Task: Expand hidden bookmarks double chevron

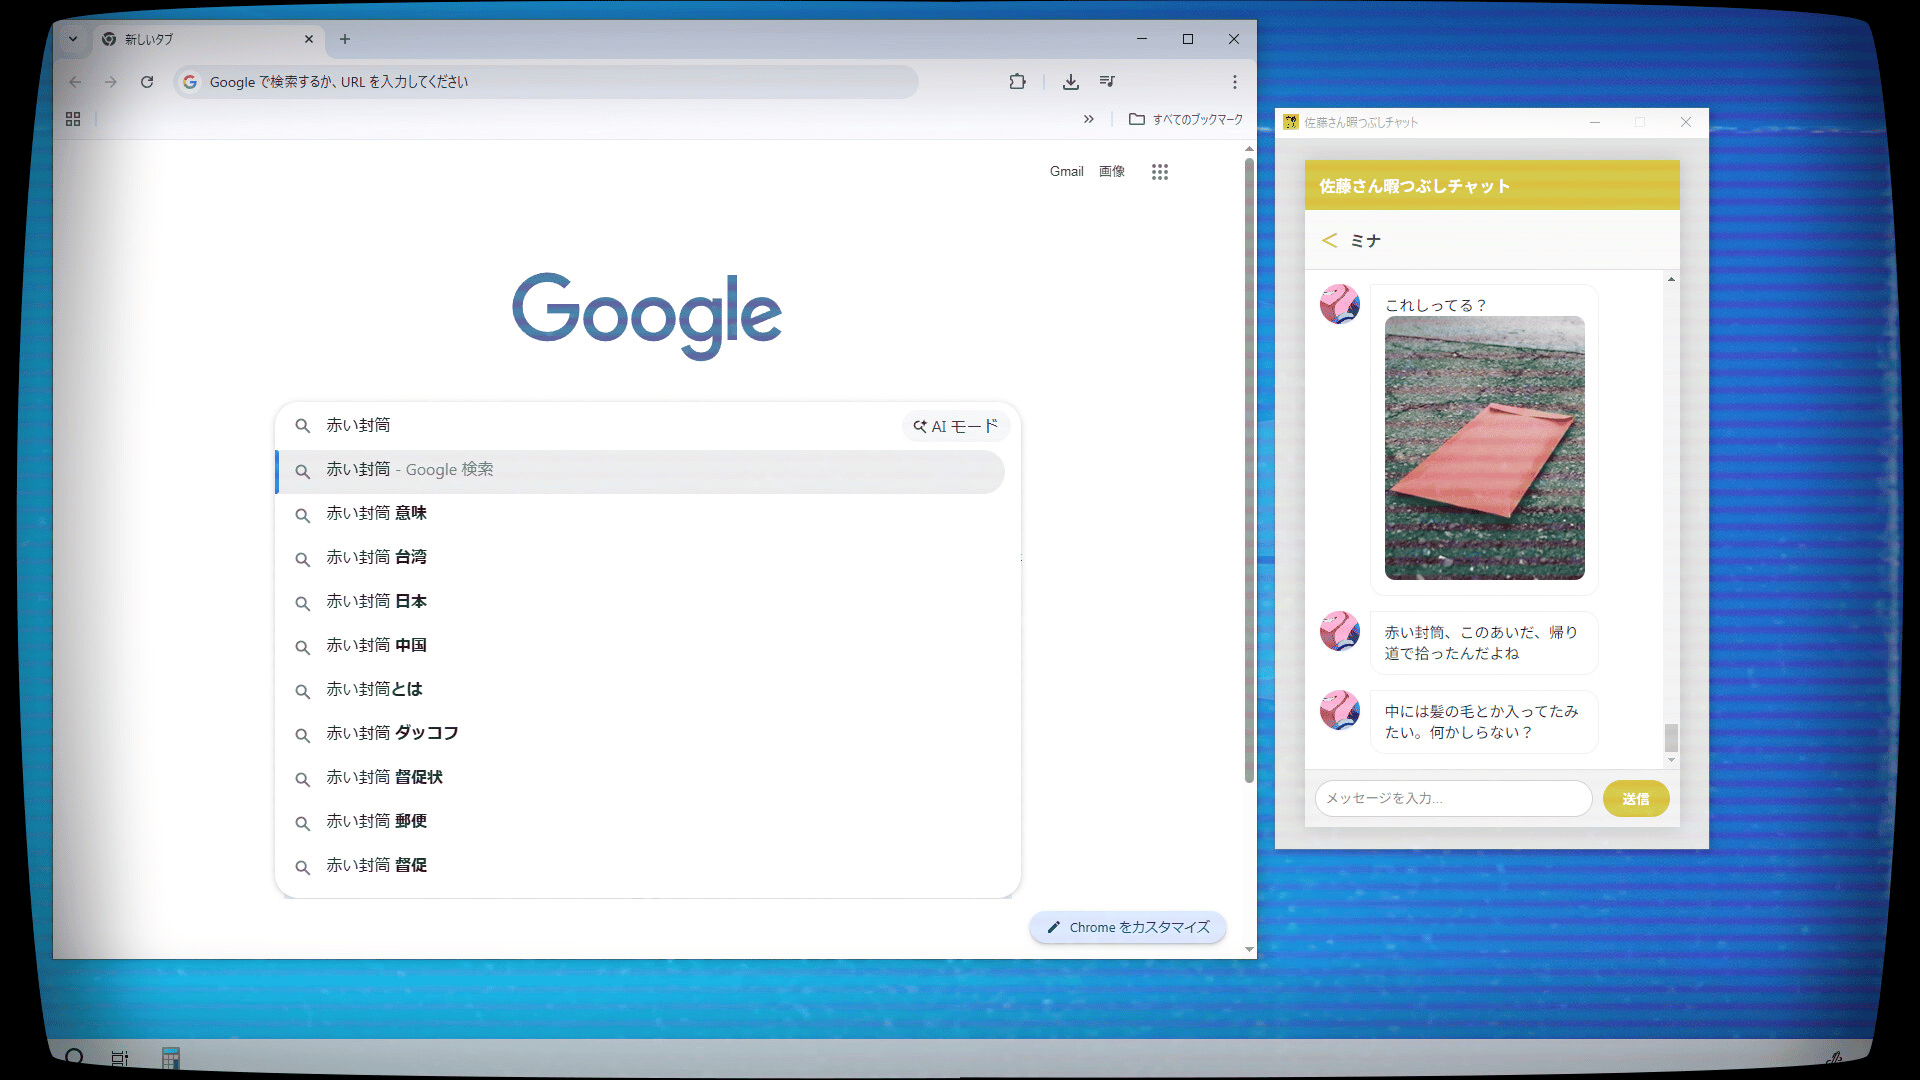Action: click(x=1088, y=119)
